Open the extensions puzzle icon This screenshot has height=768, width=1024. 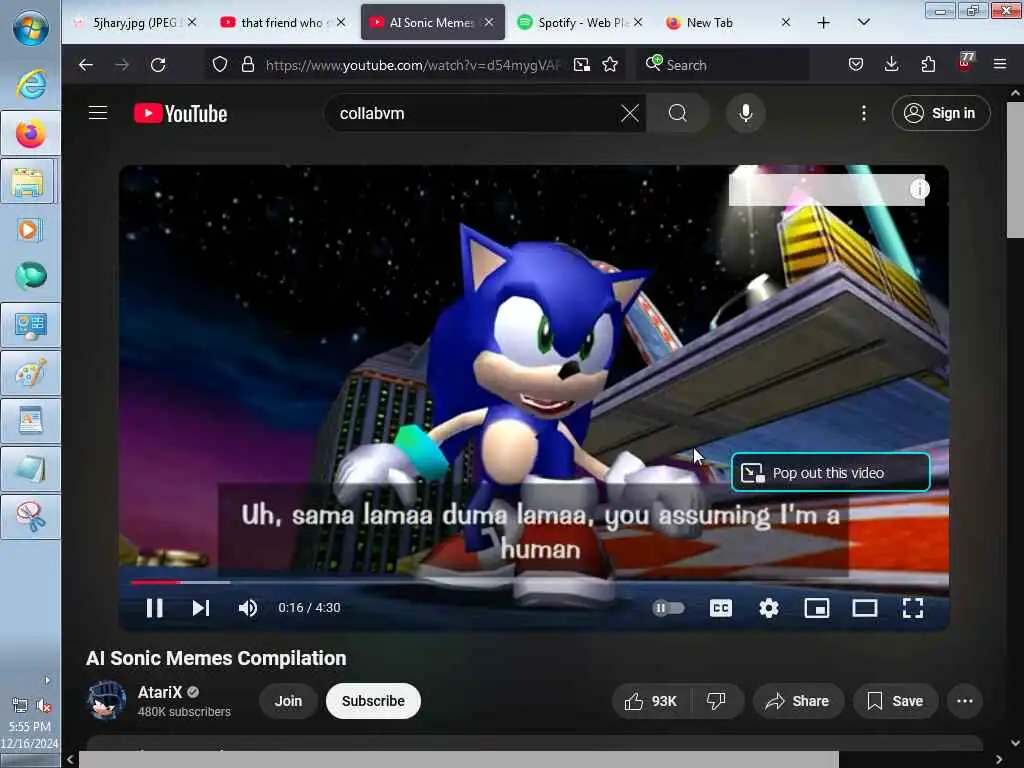pos(928,64)
